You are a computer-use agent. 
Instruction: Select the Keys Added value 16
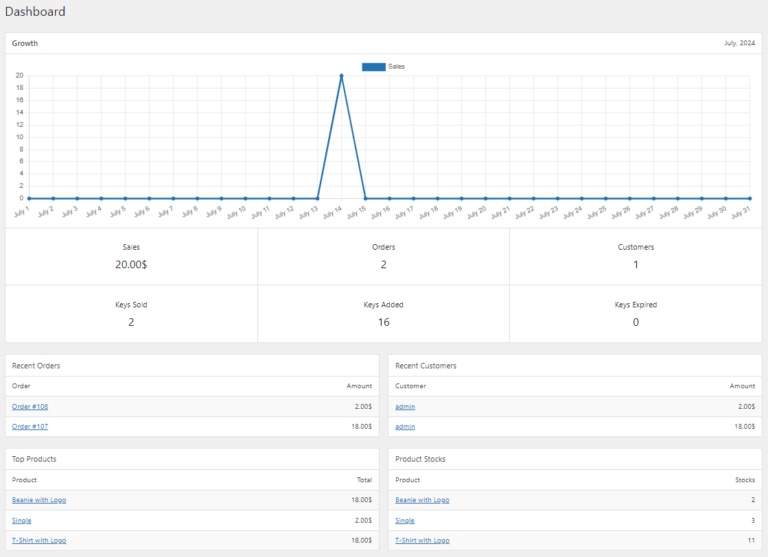[384, 322]
